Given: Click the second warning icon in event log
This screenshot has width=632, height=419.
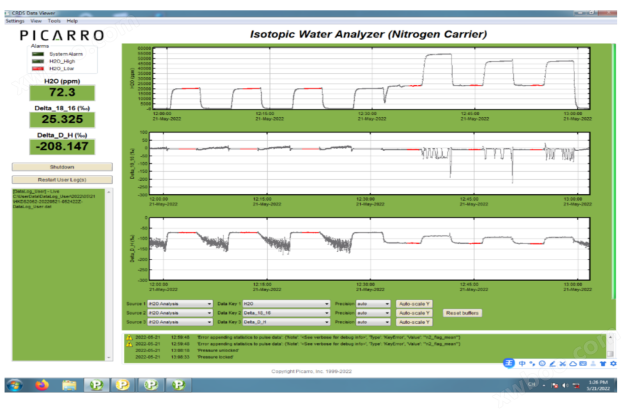Looking at the screenshot, I should point(129,344).
